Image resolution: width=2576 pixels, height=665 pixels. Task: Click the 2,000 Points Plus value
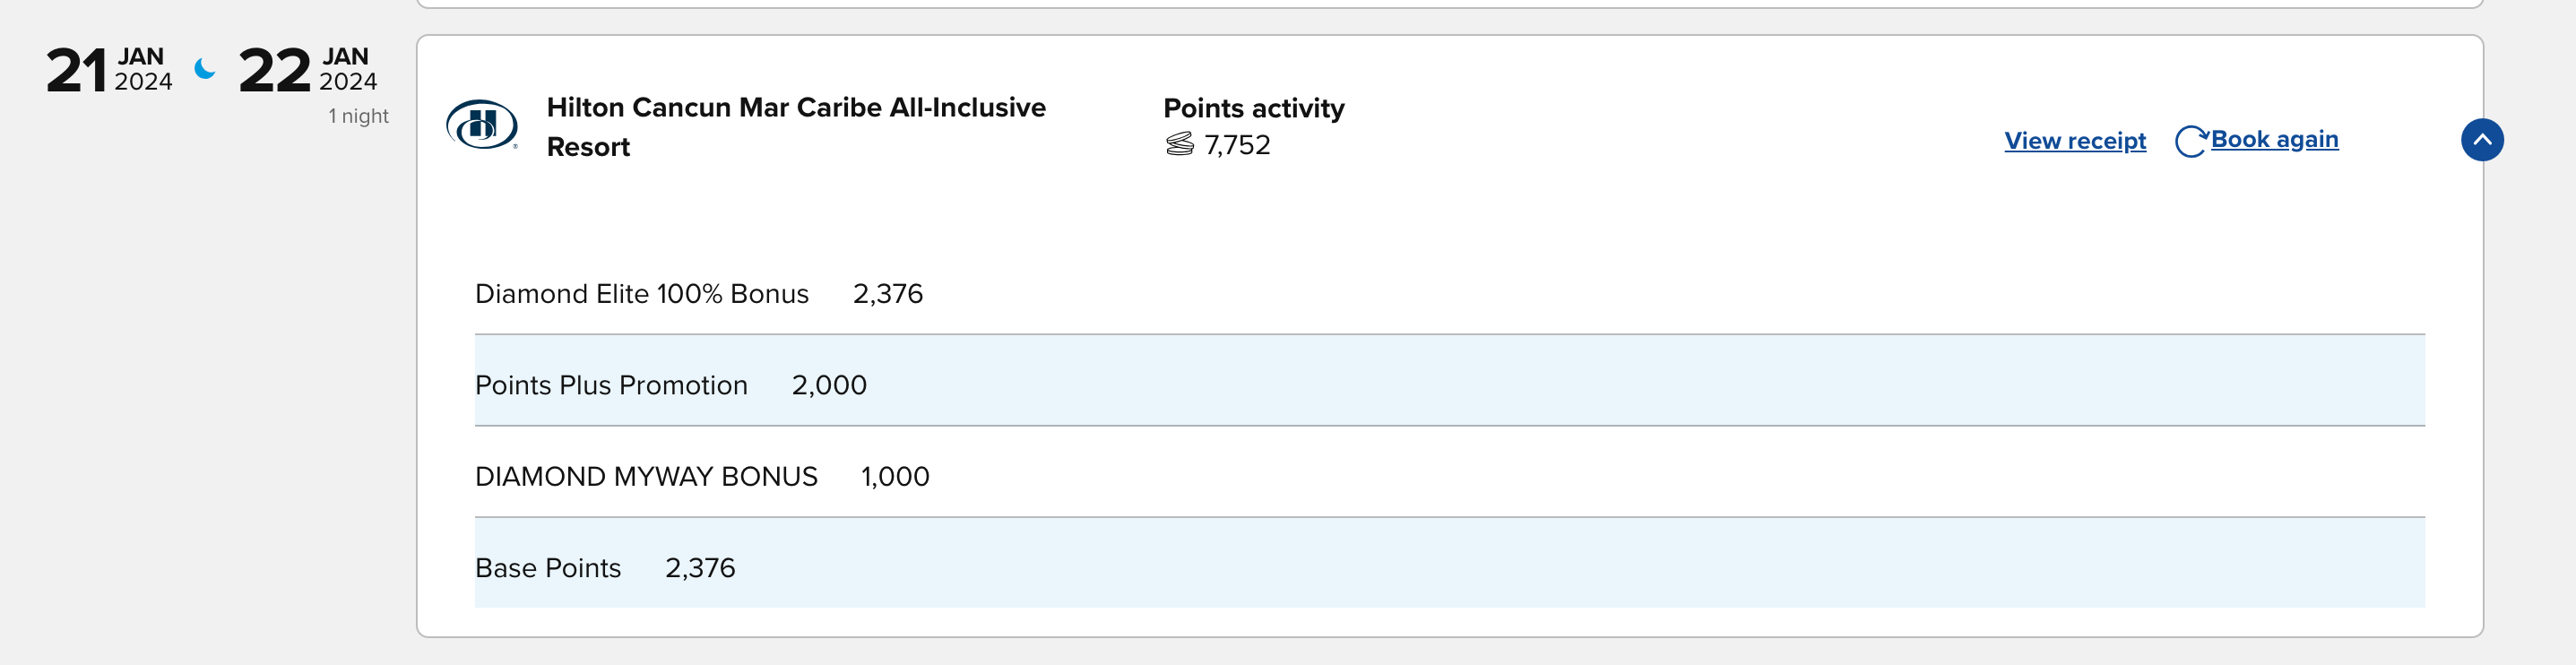point(829,385)
